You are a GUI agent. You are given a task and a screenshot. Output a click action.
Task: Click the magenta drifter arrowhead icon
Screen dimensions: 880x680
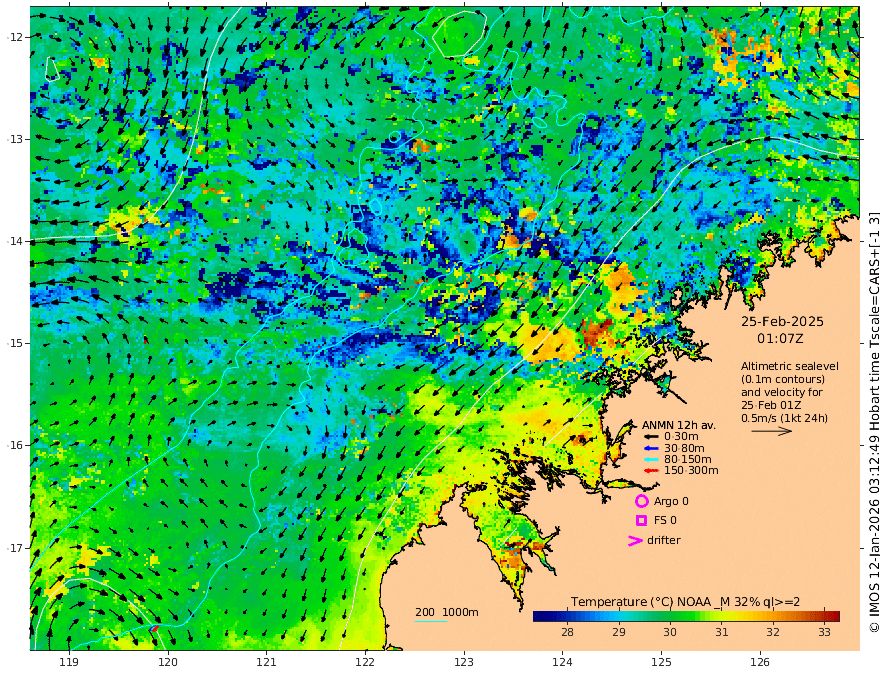pos(635,541)
